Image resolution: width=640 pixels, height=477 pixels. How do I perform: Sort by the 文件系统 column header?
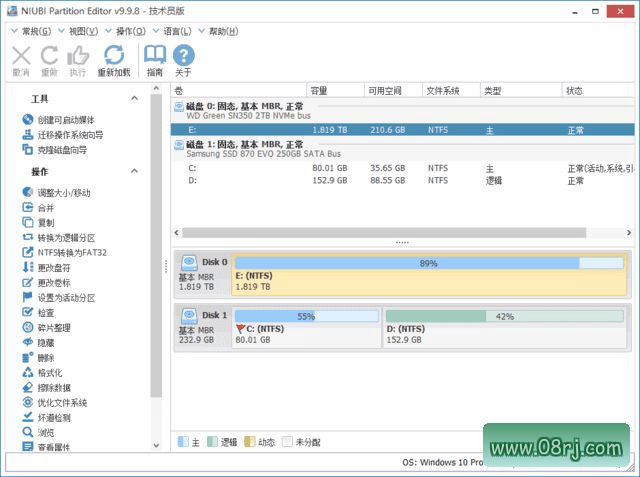coord(451,91)
